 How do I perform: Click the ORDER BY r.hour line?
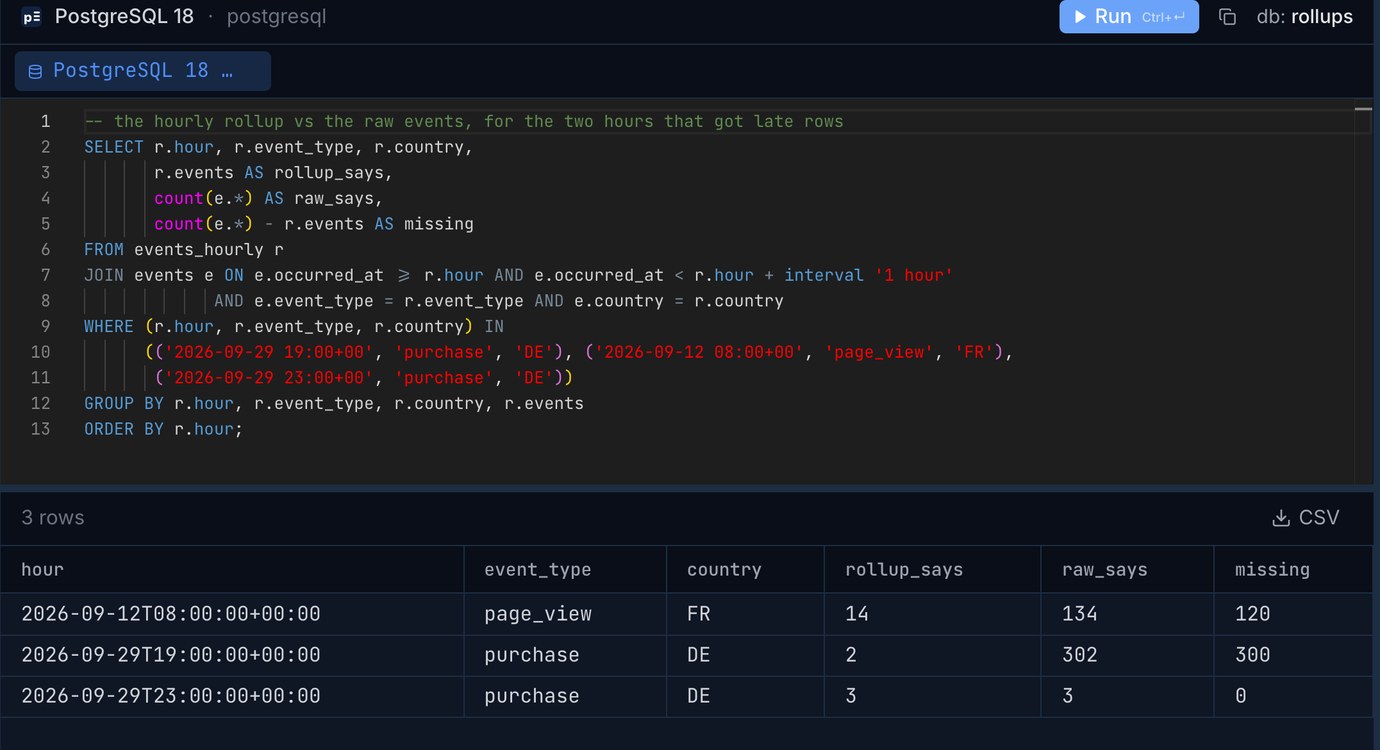click(x=164, y=429)
